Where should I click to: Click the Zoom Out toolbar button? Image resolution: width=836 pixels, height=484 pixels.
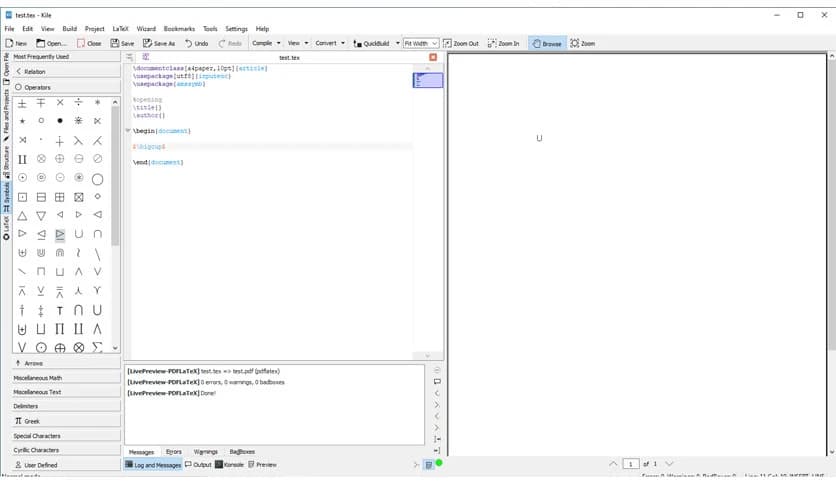461,44
